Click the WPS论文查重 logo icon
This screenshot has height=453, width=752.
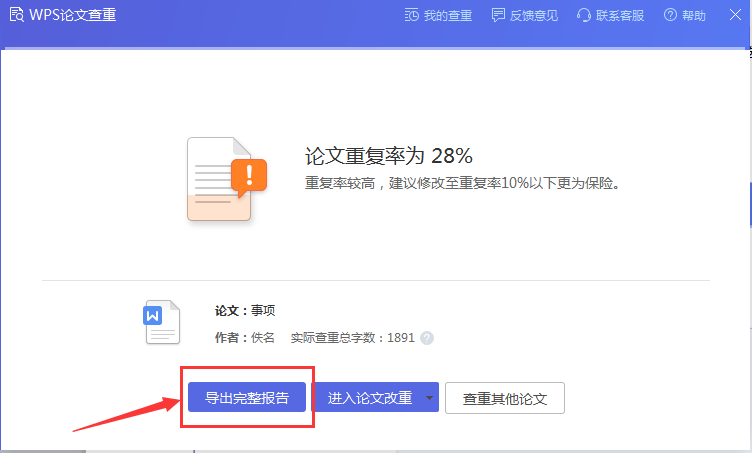click(x=15, y=15)
